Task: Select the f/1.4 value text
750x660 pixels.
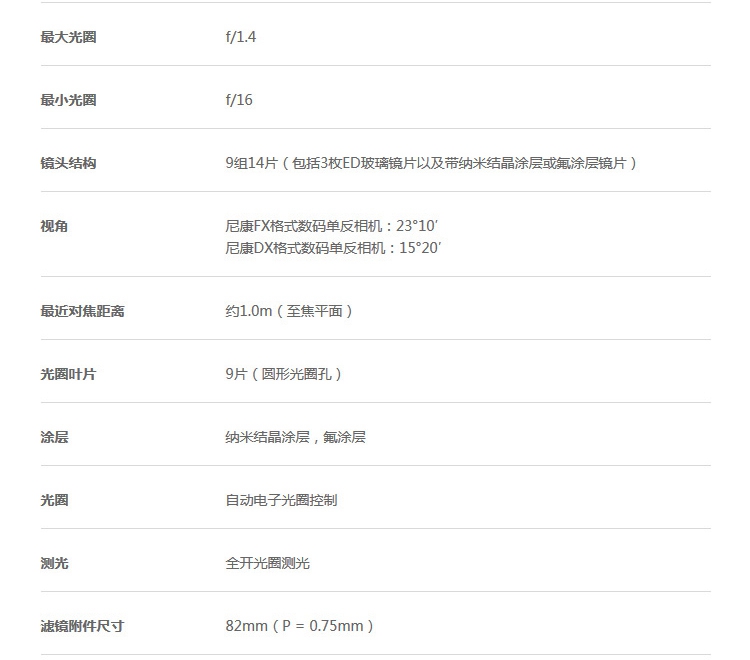Action: [x=241, y=37]
